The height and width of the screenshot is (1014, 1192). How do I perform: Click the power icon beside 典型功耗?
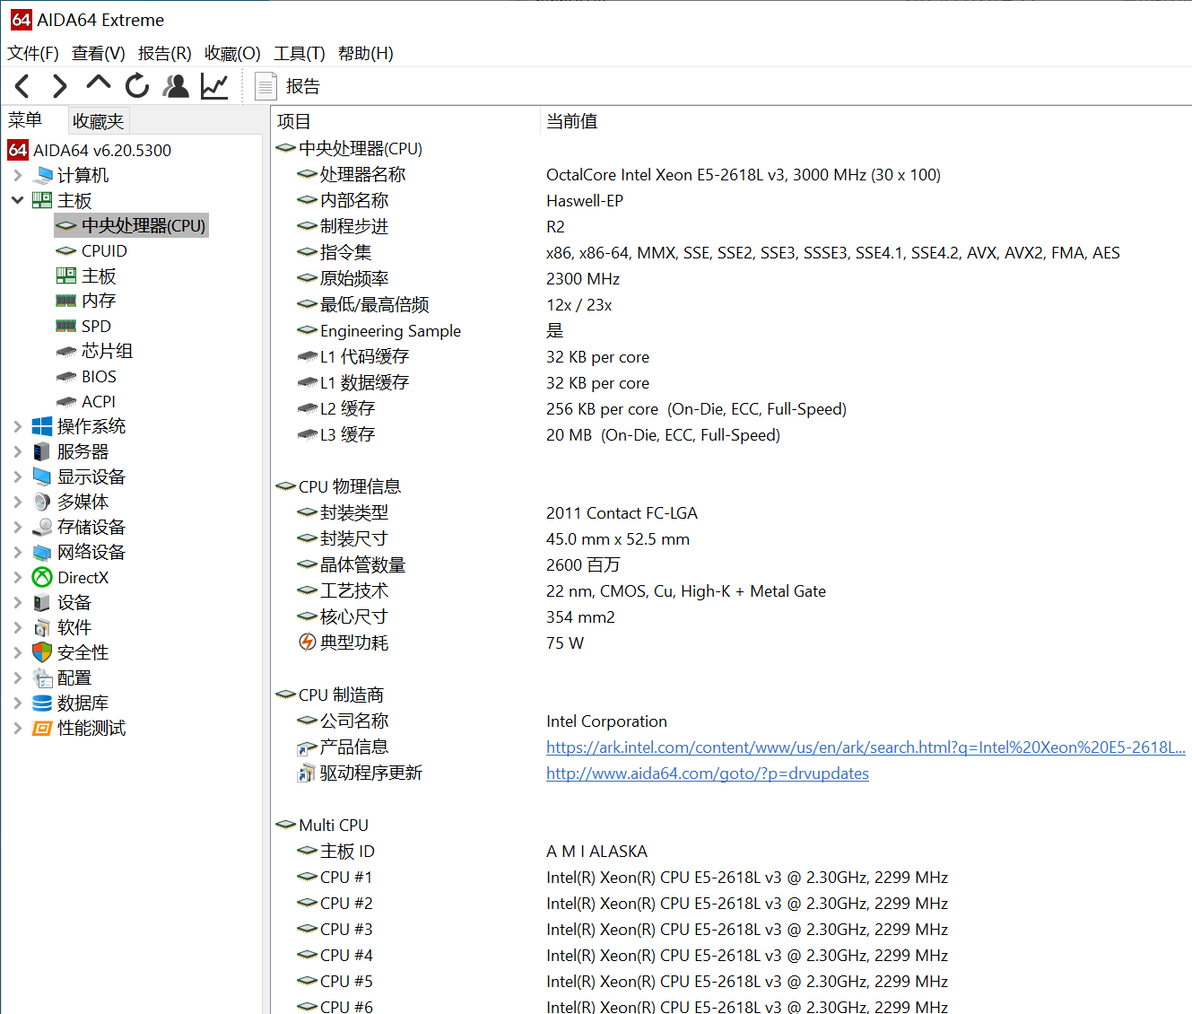(307, 642)
